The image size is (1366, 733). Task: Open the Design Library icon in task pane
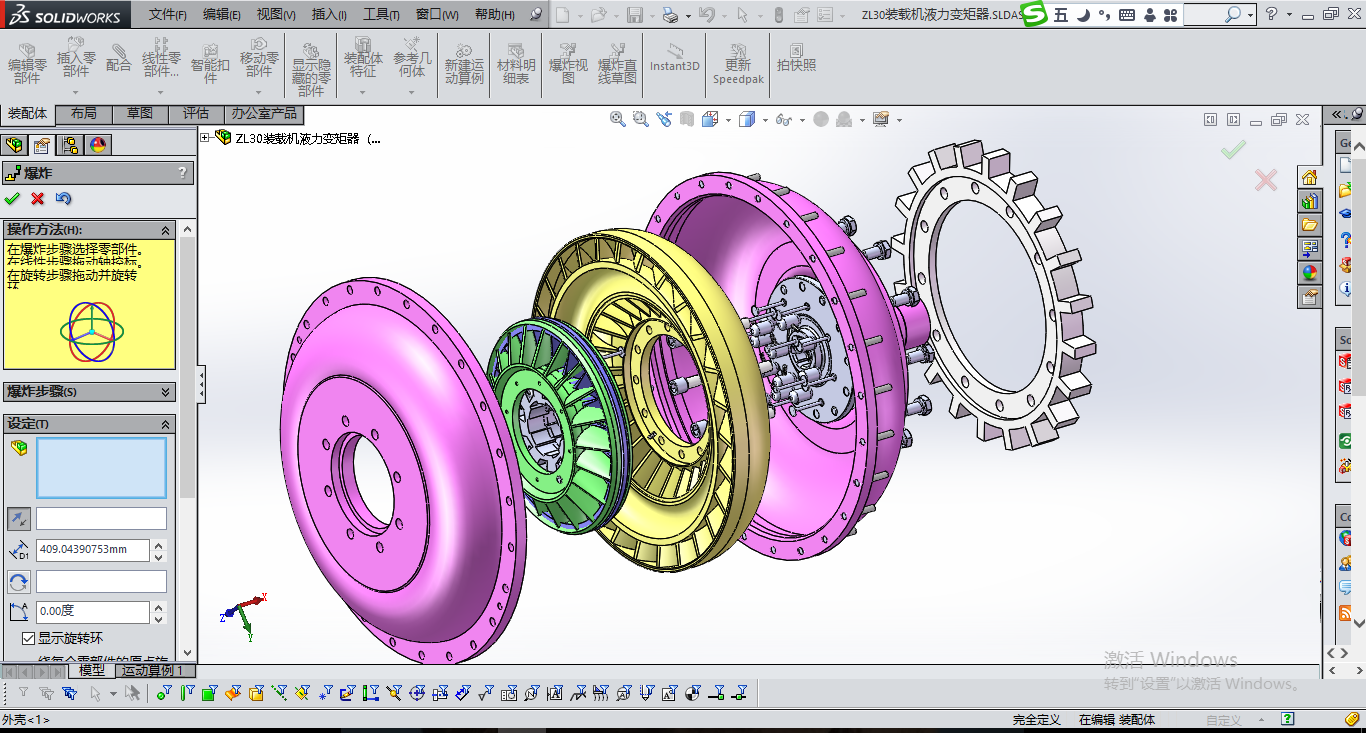[1309, 201]
